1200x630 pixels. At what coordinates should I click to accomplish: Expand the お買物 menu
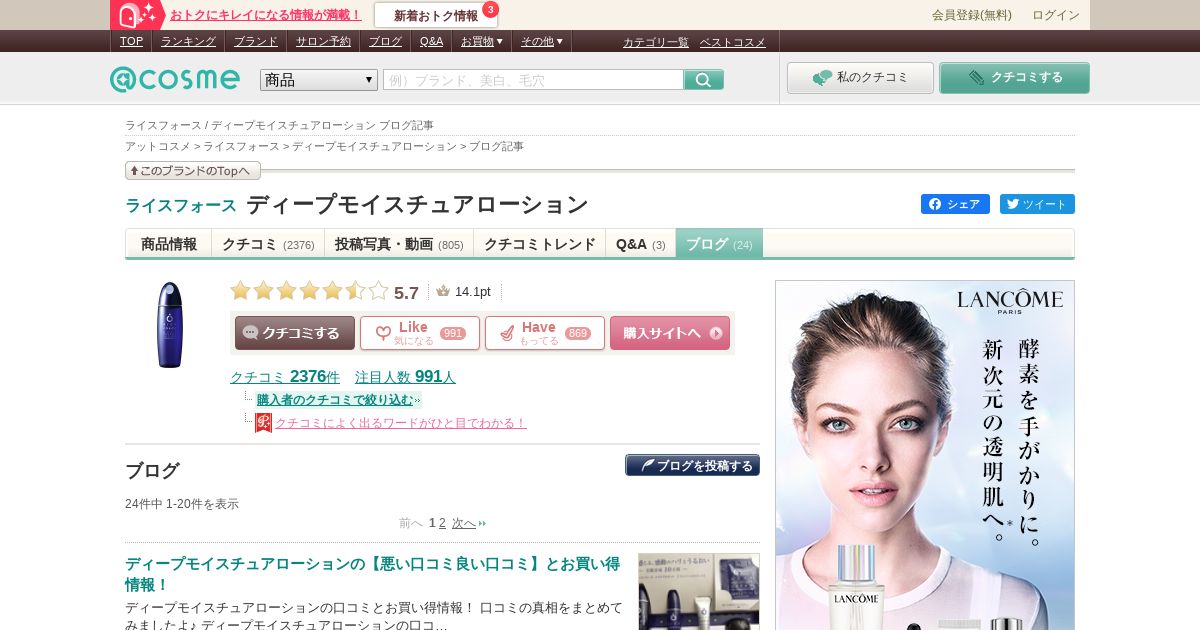coord(481,41)
